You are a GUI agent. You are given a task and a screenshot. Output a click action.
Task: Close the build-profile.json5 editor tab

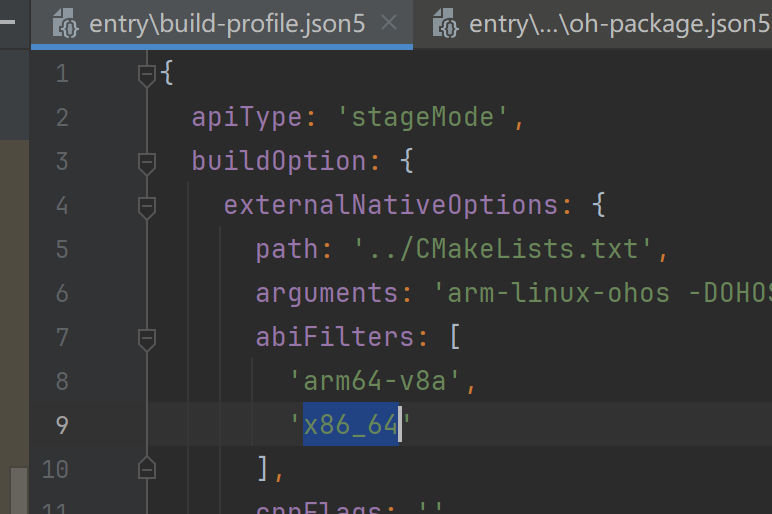(x=389, y=23)
